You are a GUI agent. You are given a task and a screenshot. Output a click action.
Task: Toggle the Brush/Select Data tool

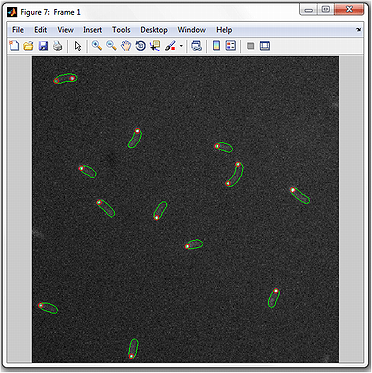point(170,46)
